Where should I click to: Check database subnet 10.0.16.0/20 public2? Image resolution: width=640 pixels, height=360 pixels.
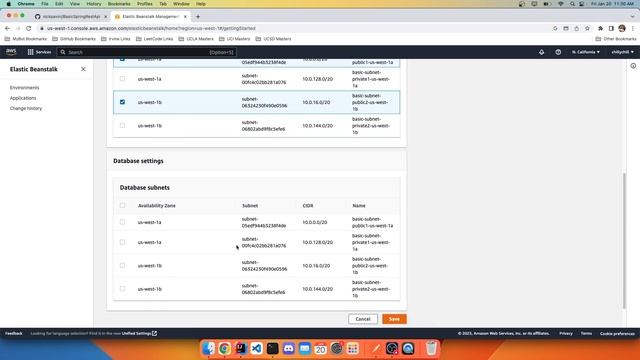pos(122,266)
